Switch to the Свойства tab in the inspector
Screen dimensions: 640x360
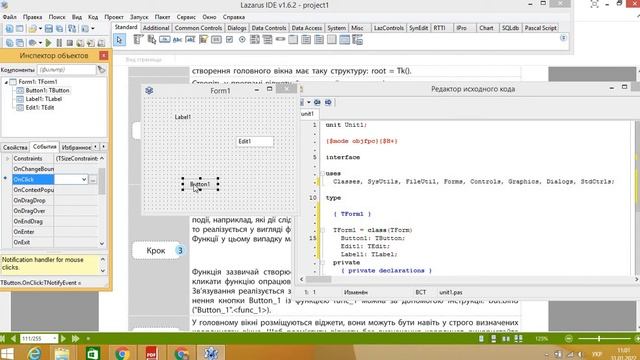tap(15, 147)
